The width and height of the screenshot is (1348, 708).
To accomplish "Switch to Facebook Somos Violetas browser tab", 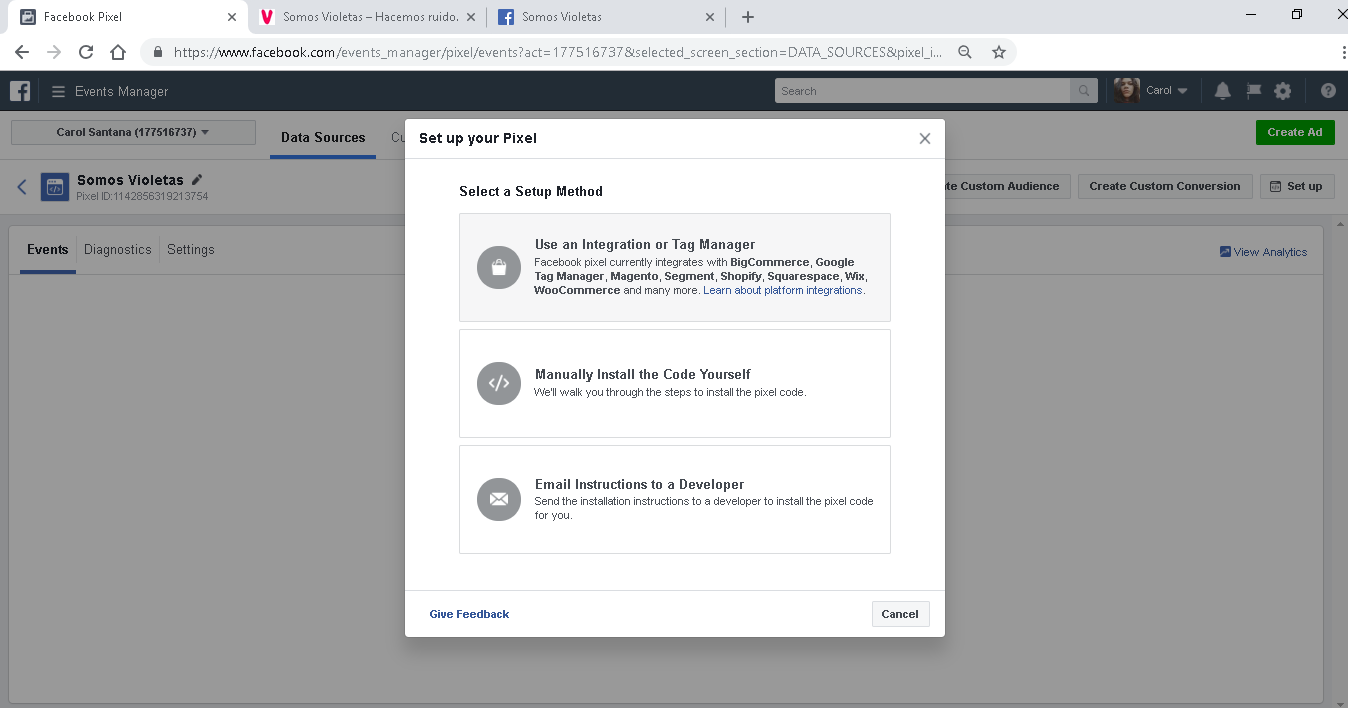I will coord(605,17).
